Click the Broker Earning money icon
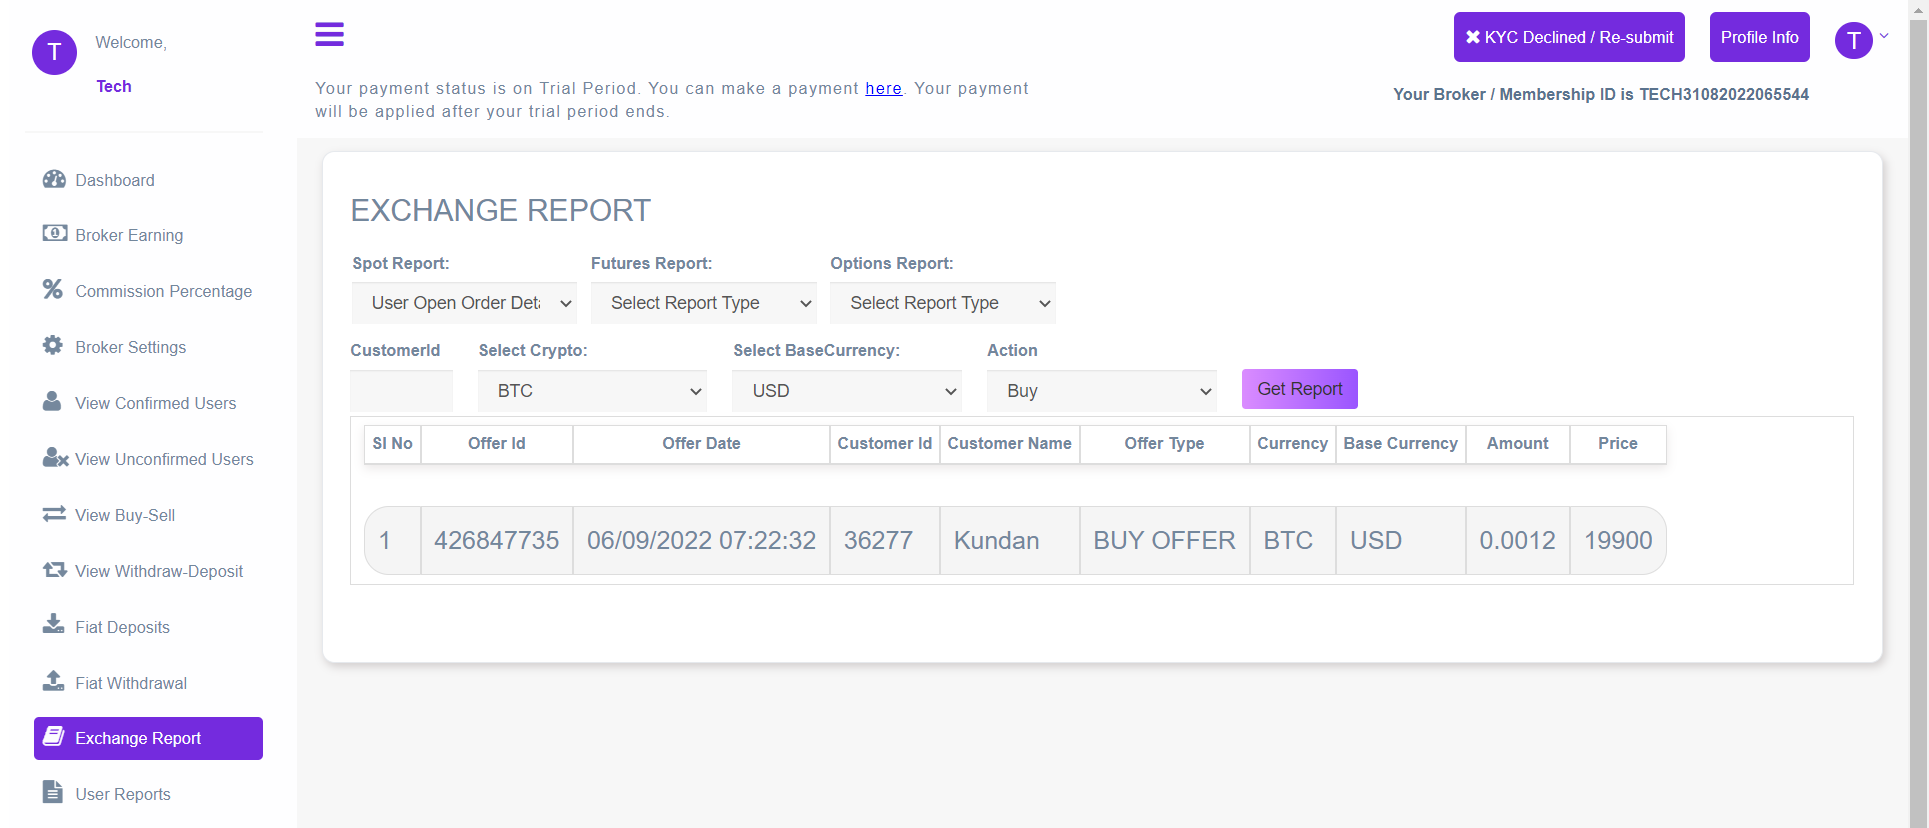 click(54, 233)
